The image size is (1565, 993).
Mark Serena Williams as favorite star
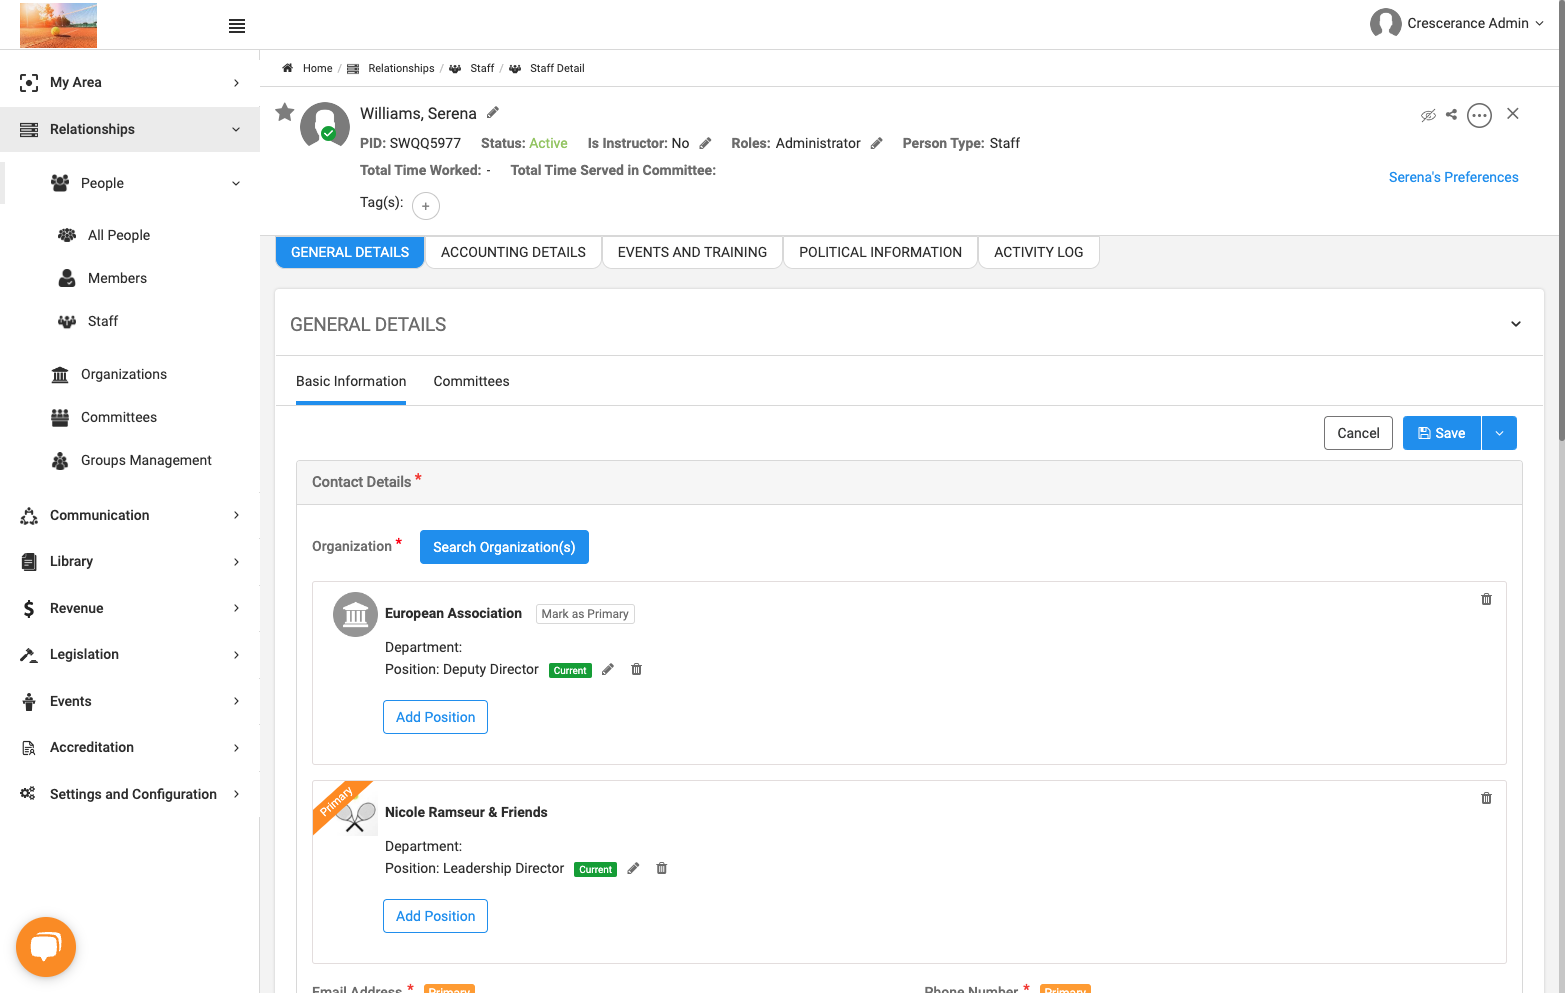(x=285, y=112)
